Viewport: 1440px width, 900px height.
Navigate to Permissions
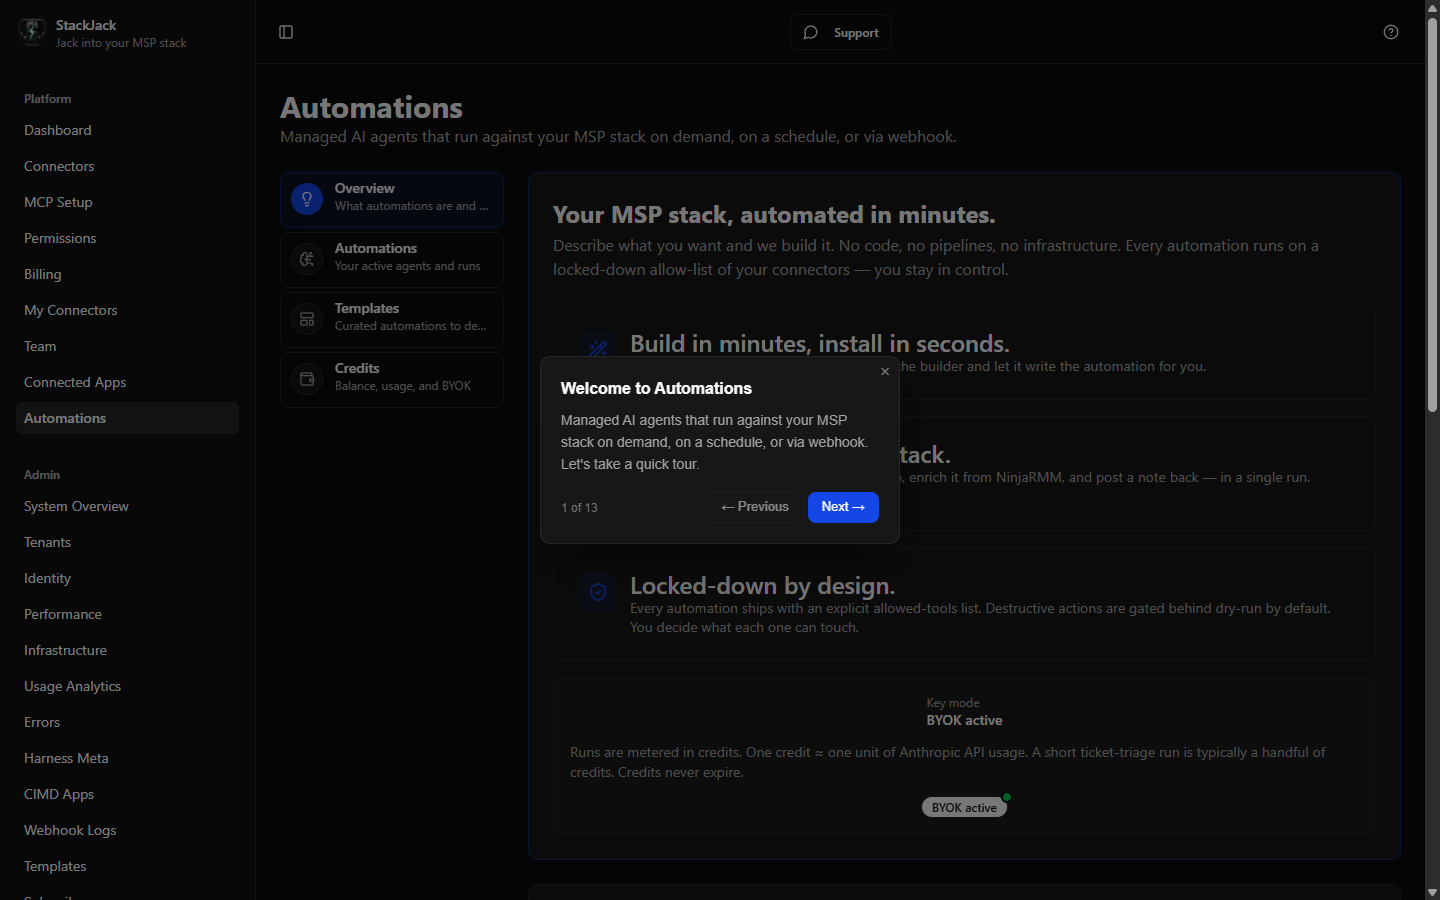click(127, 238)
